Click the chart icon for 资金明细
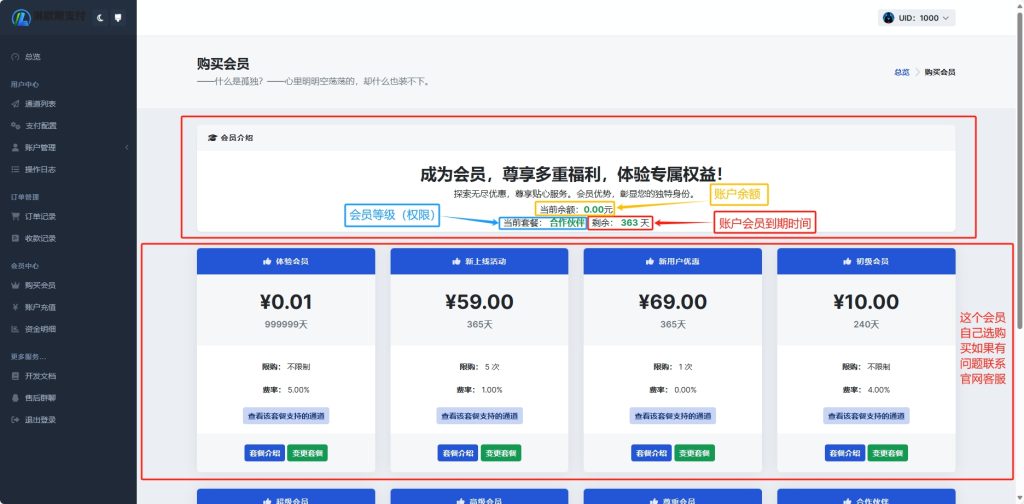 (x=15, y=329)
